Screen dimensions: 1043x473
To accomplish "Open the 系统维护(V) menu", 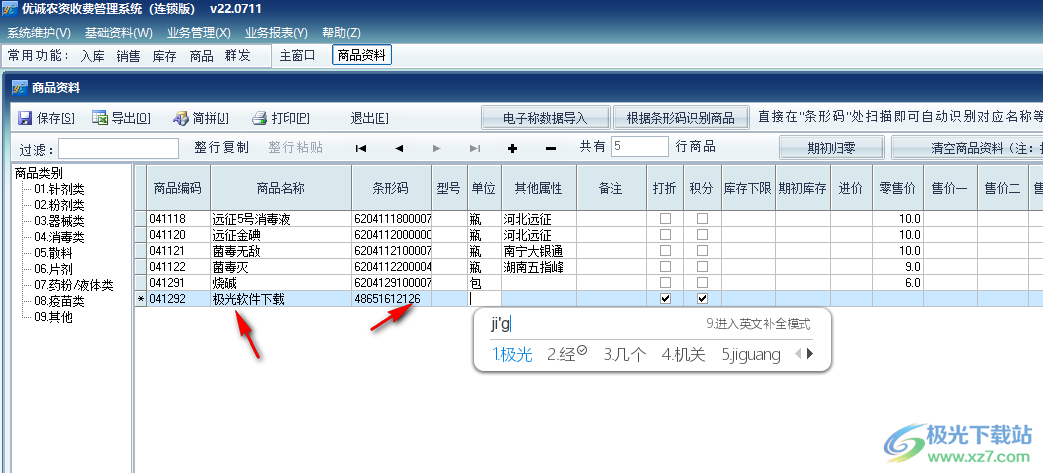I will point(39,33).
